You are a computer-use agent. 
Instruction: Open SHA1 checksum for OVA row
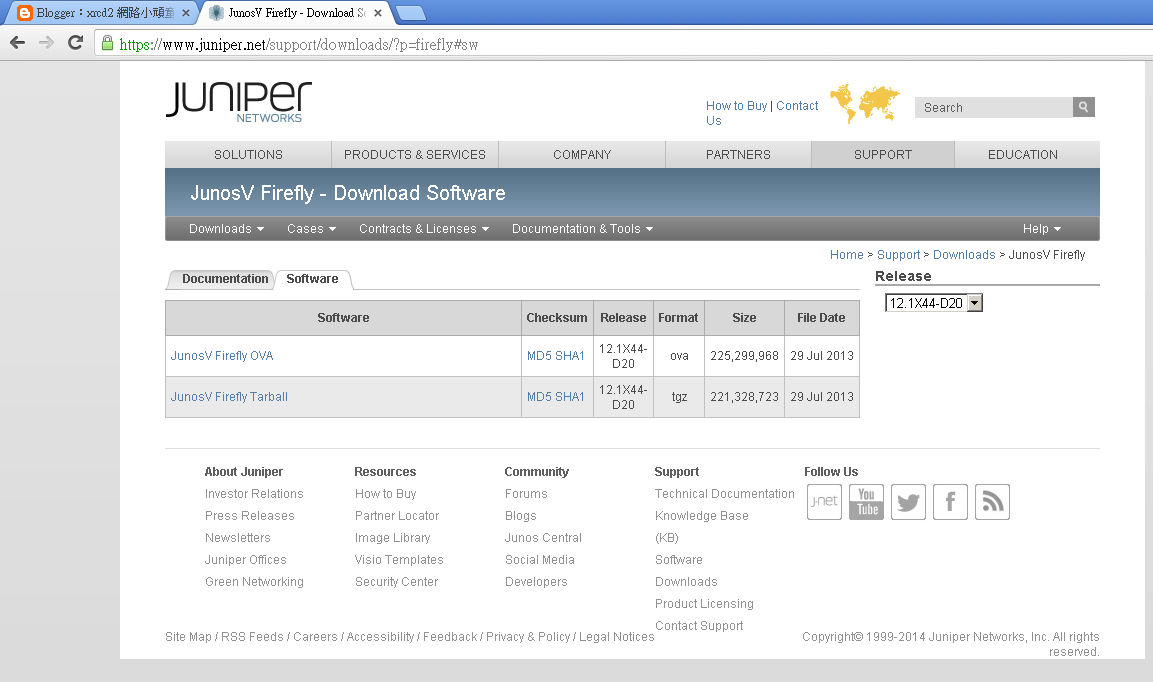pos(571,356)
